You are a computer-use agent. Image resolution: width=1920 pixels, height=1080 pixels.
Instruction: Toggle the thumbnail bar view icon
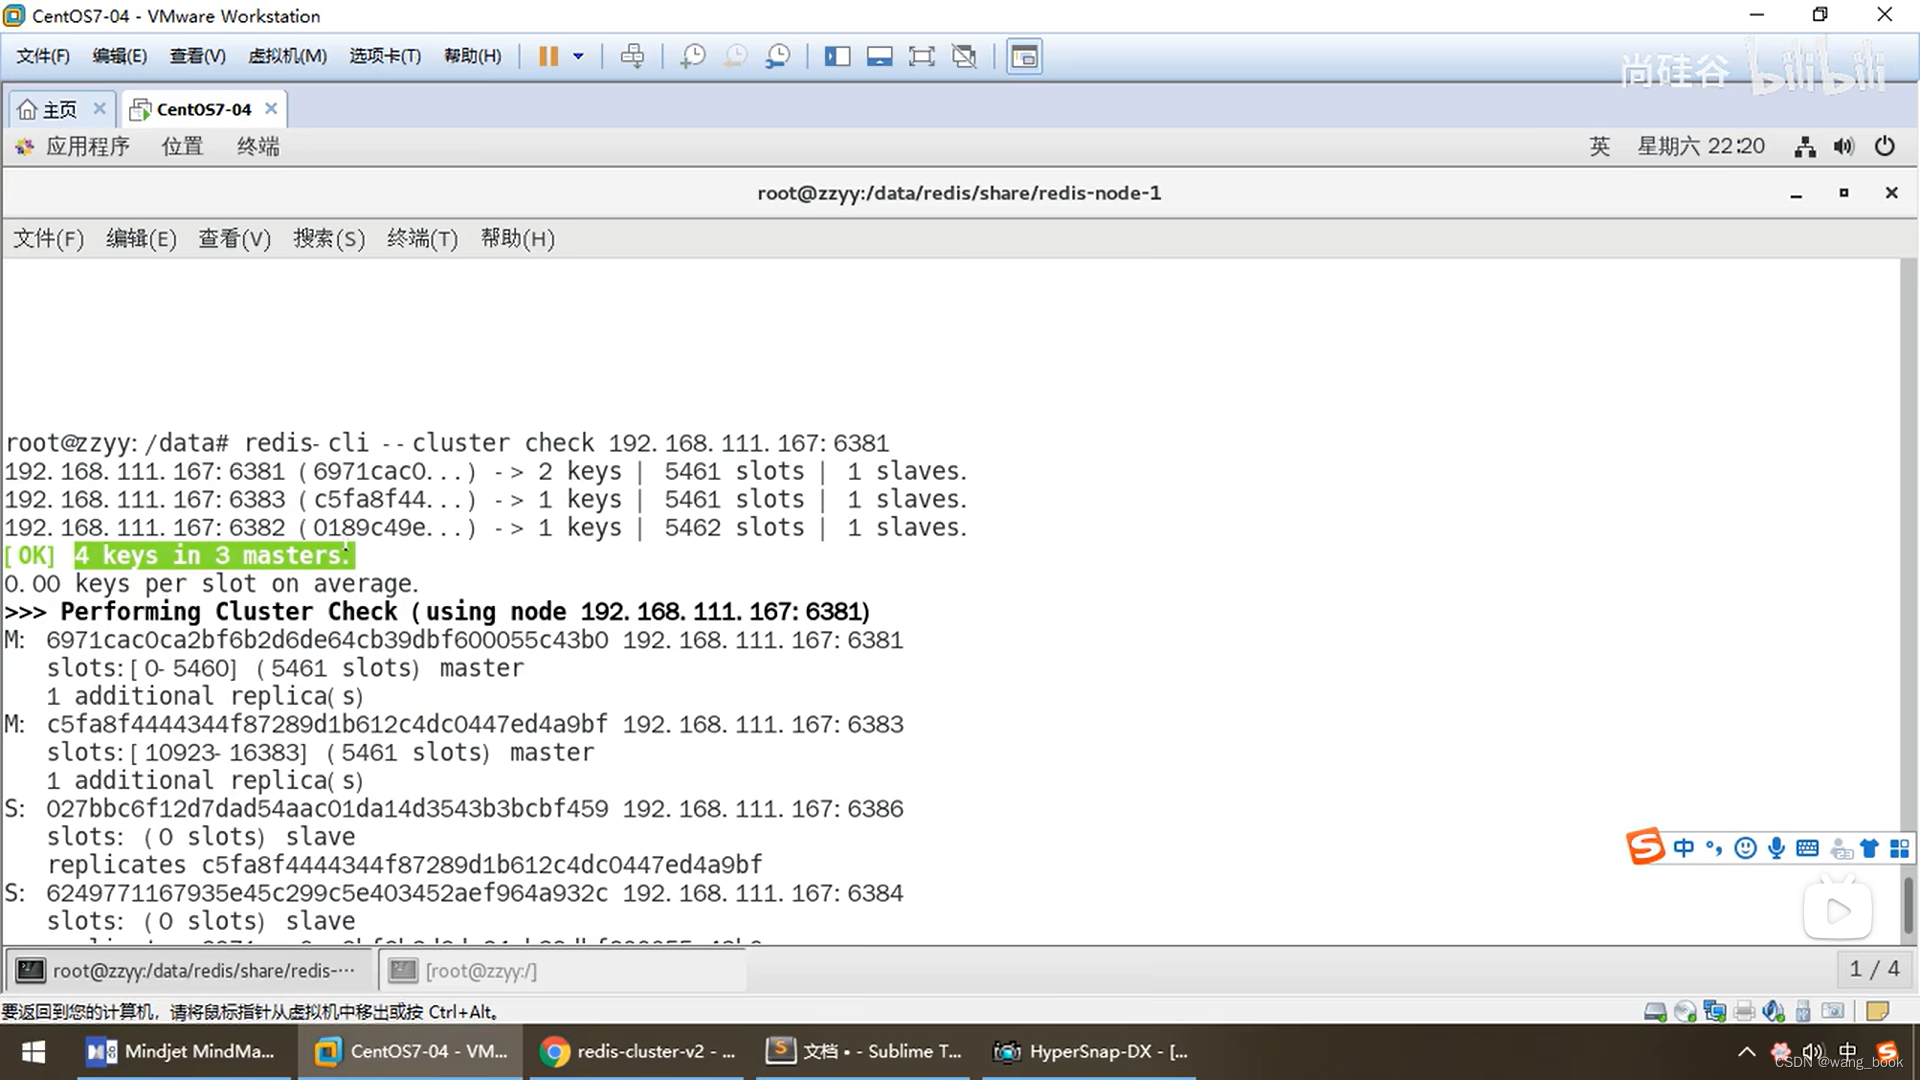pos(879,56)
